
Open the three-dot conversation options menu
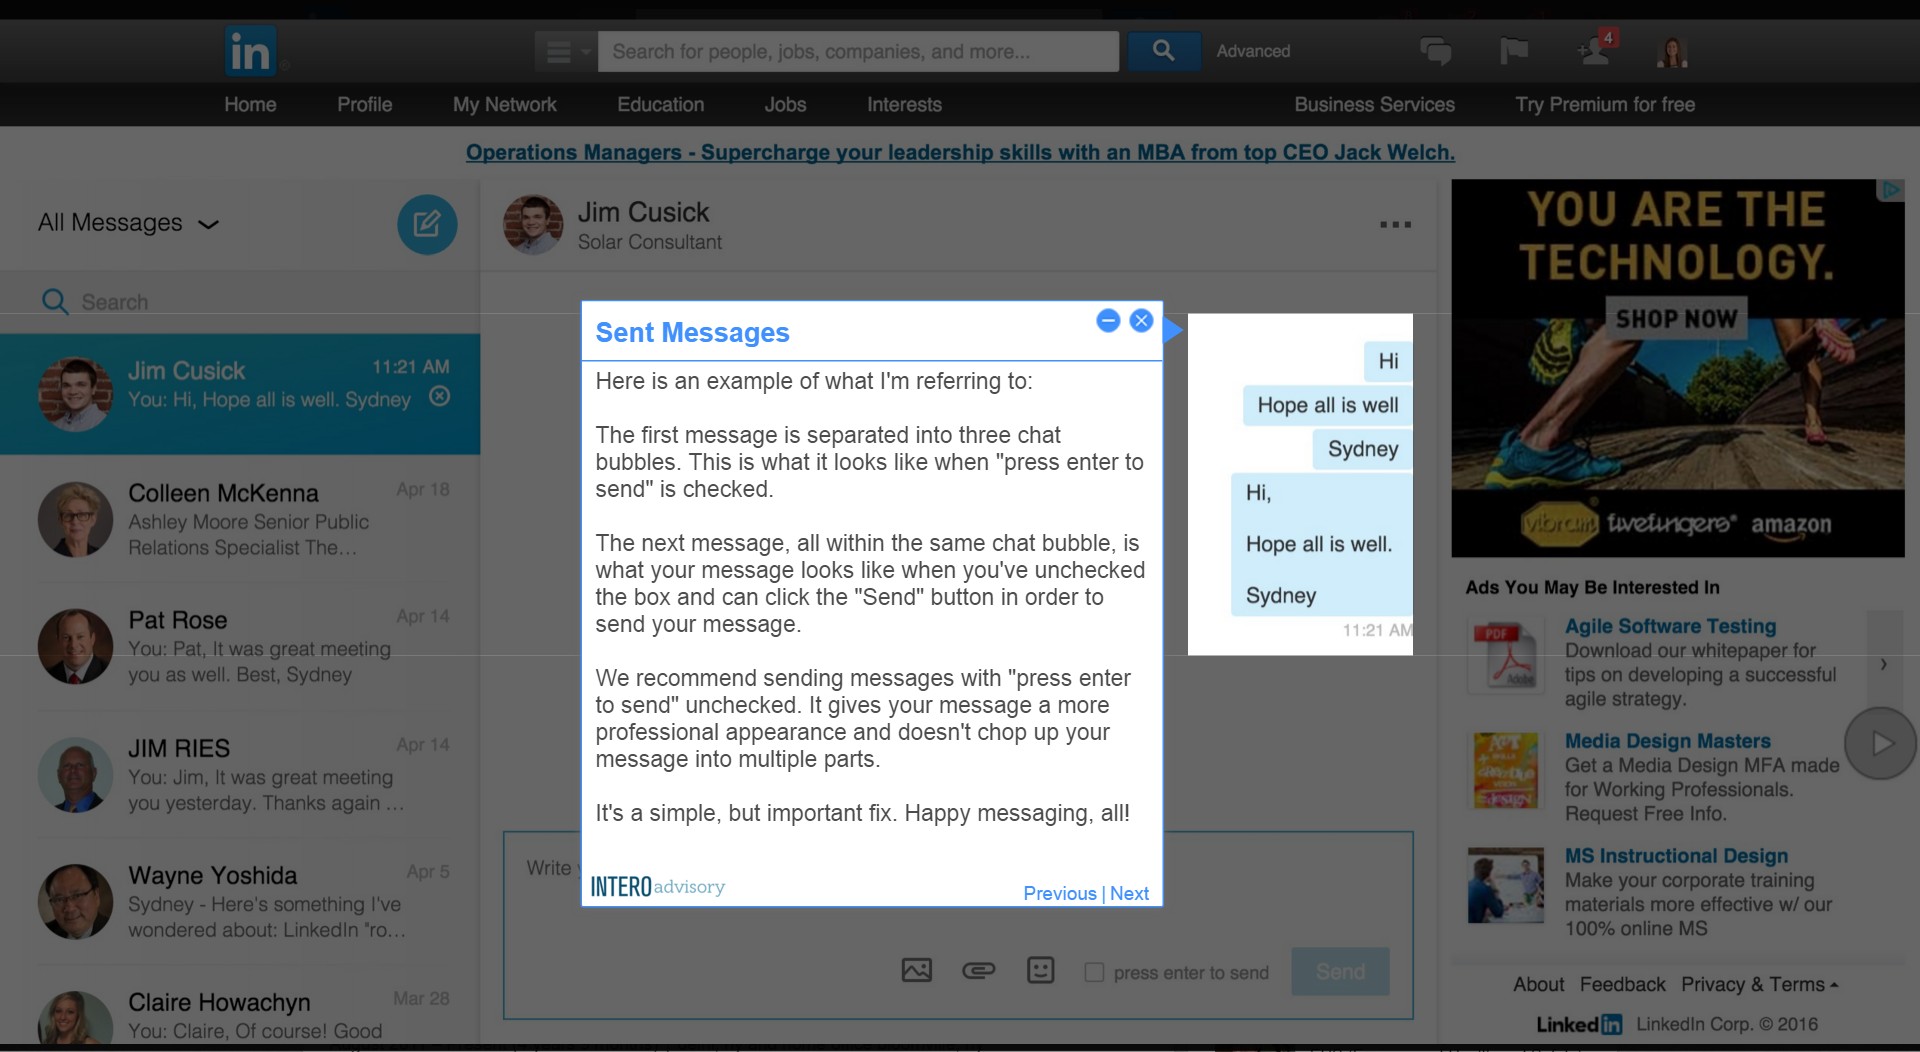click(1395, 225)
